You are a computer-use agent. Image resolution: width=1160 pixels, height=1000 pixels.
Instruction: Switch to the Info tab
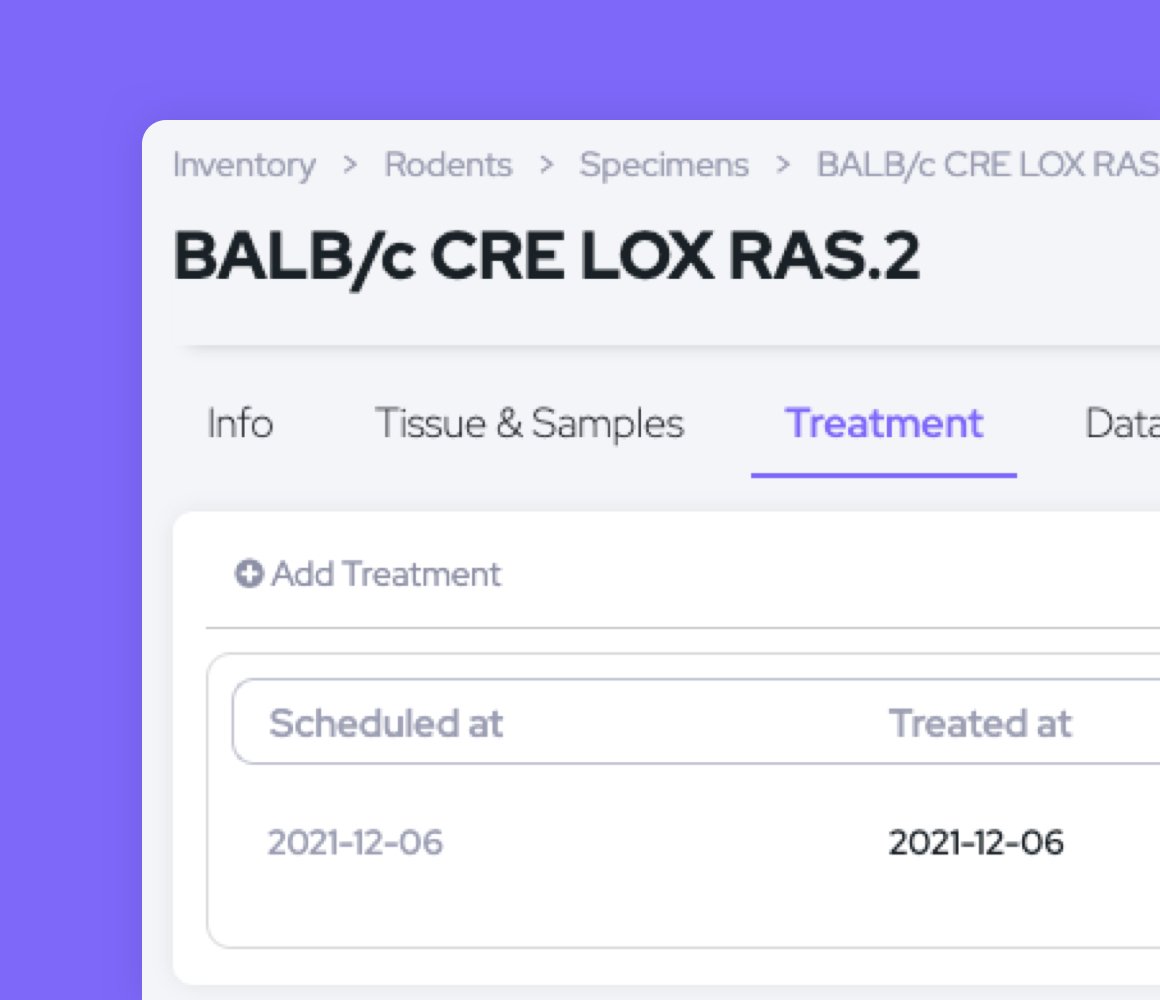pos(240,423)
